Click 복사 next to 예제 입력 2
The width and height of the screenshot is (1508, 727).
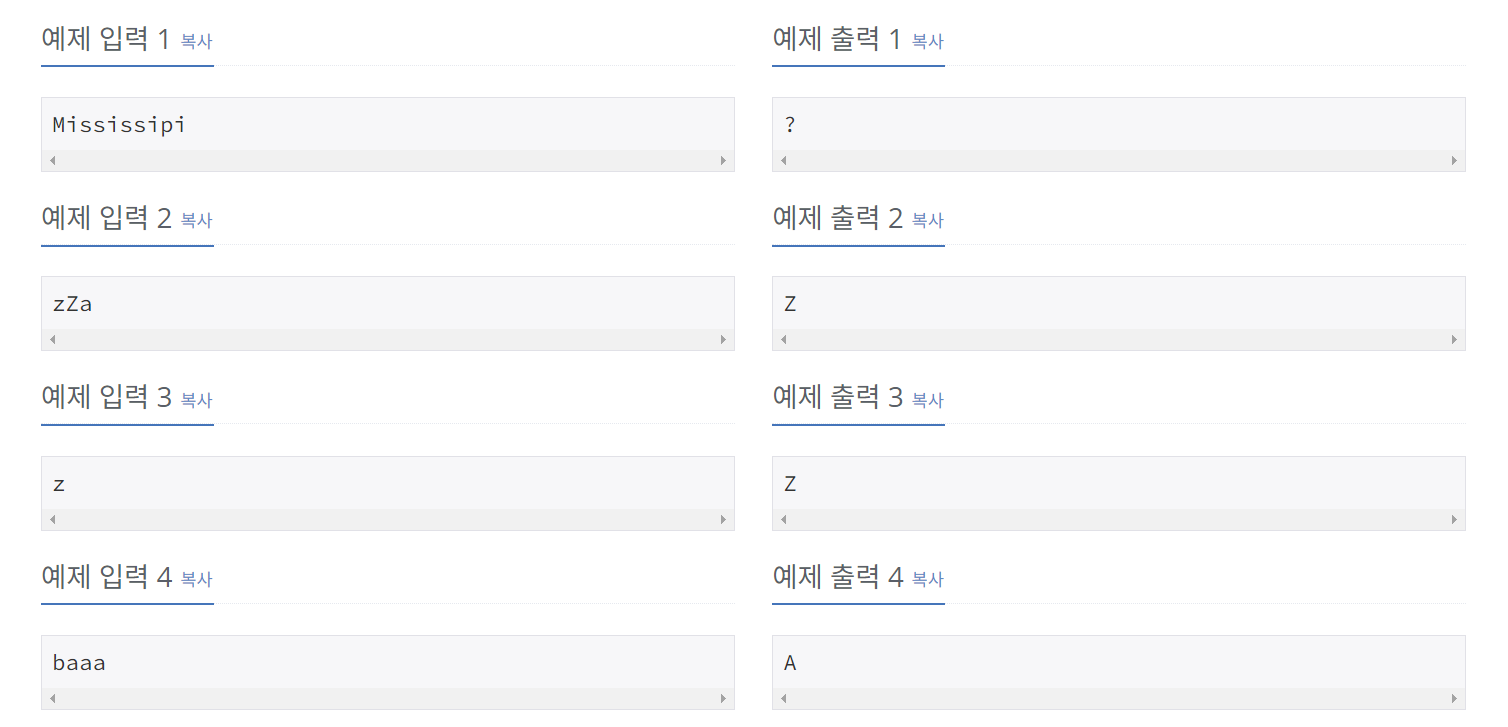pyautogui.click(x=194, y=221)
